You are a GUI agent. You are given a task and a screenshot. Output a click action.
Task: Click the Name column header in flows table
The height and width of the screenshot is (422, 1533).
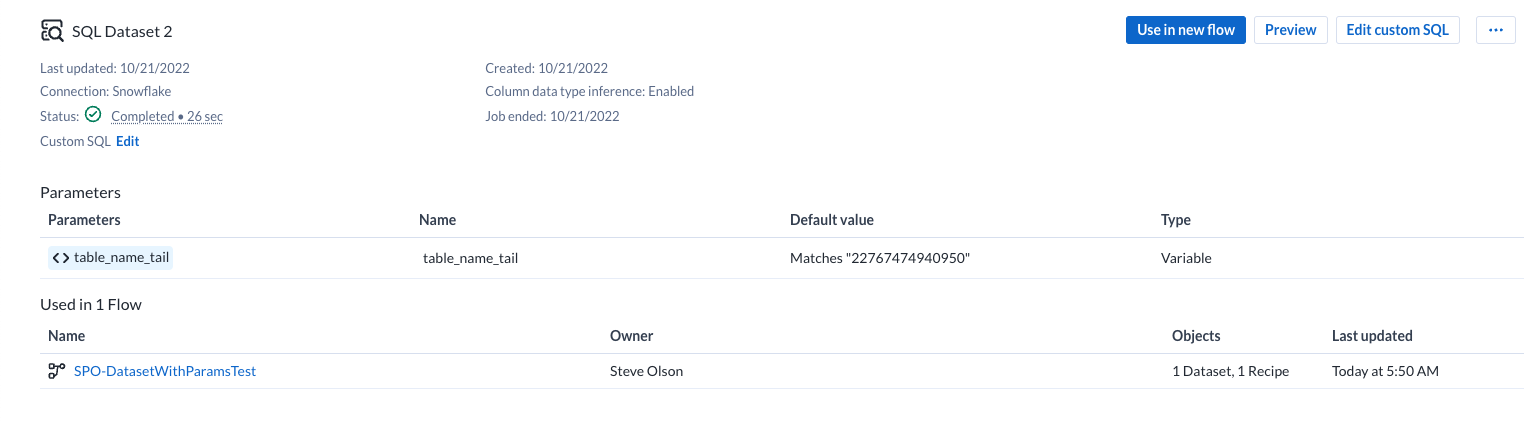66,336
